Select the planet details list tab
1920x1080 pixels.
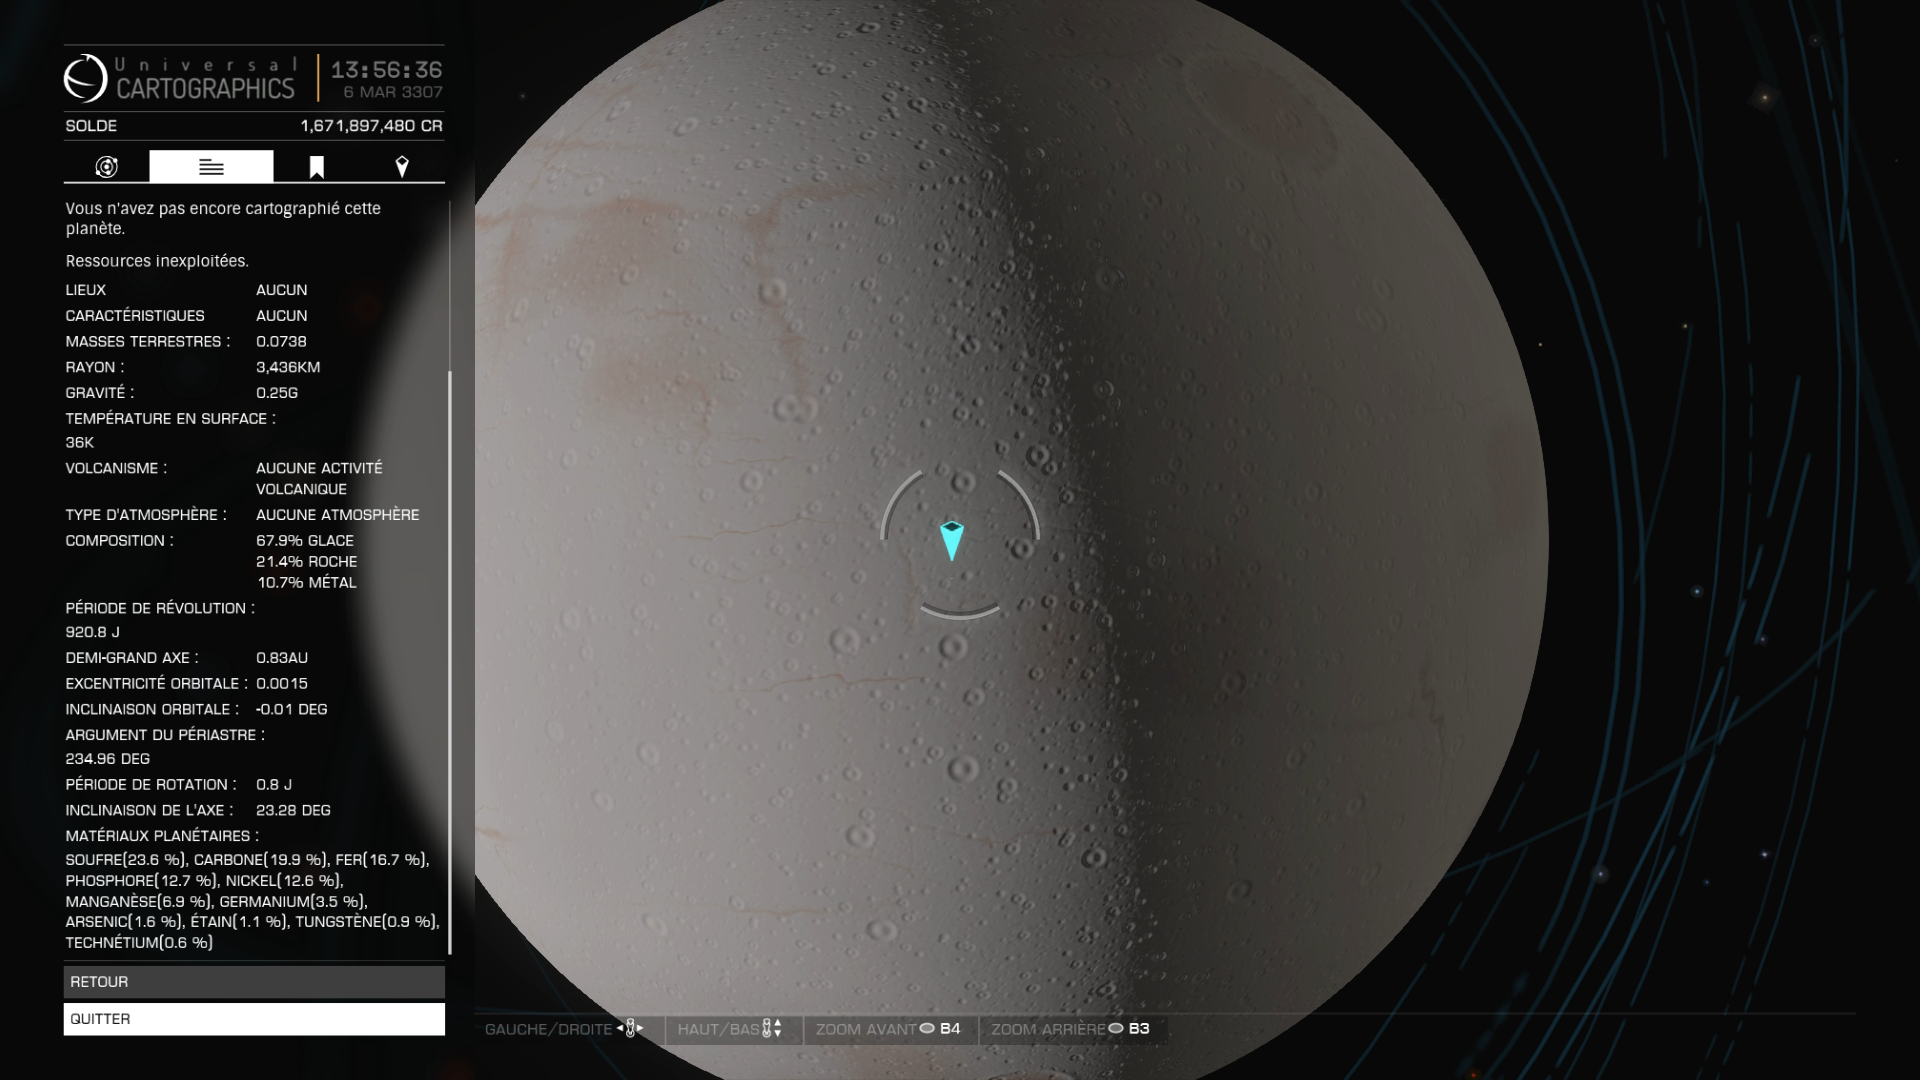coord(211,167)
